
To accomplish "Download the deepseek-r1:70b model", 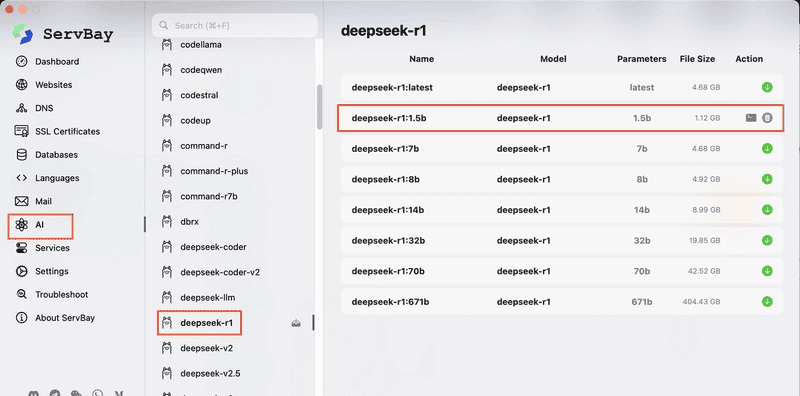I will (767, 271).
